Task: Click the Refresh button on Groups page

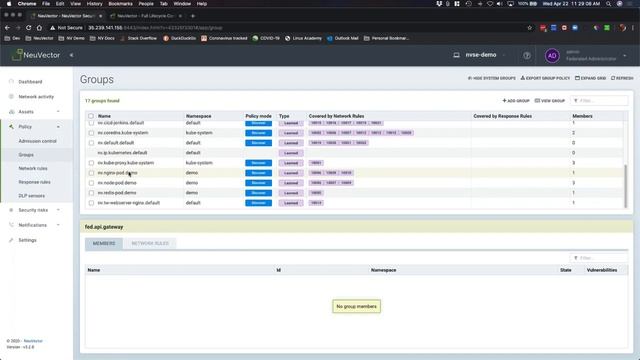Action: [x=622, y=78]
